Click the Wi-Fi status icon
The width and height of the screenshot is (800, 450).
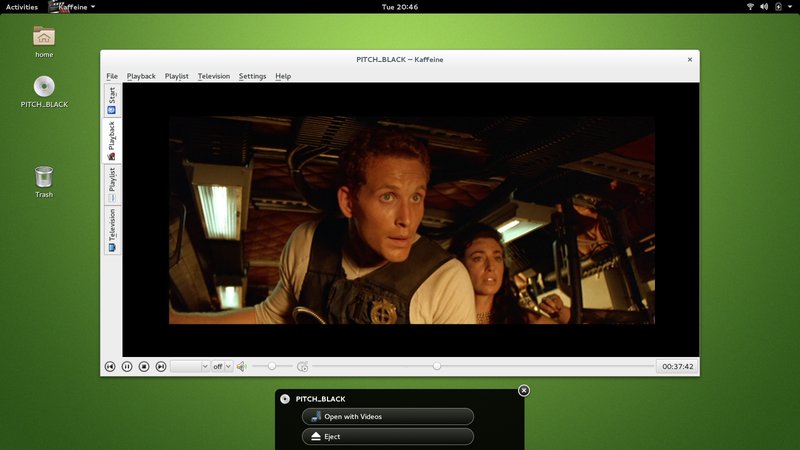point(750,7)
